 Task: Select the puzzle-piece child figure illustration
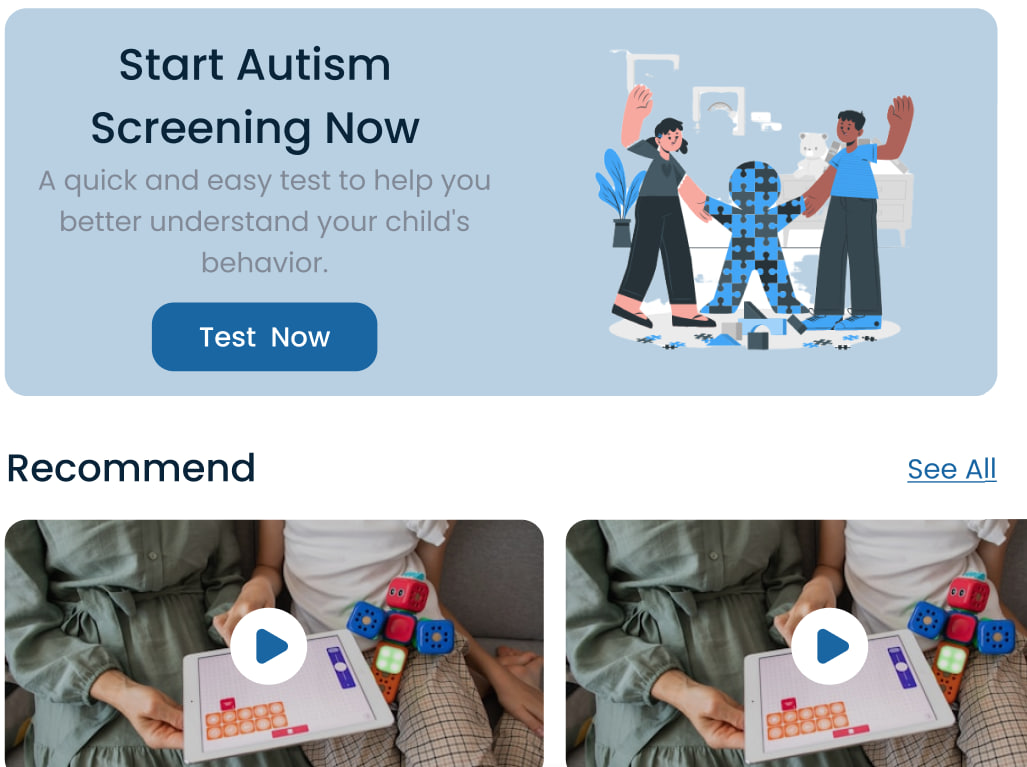[755, 239]
